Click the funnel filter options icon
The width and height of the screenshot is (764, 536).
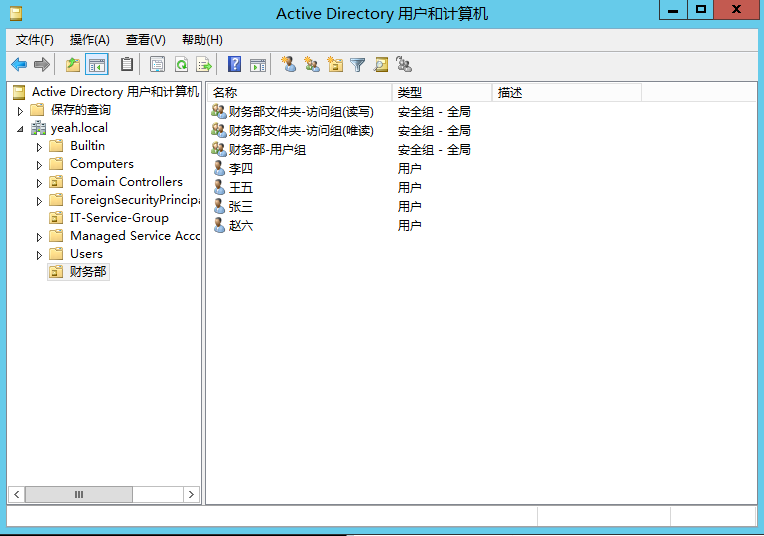pos(358,64)
